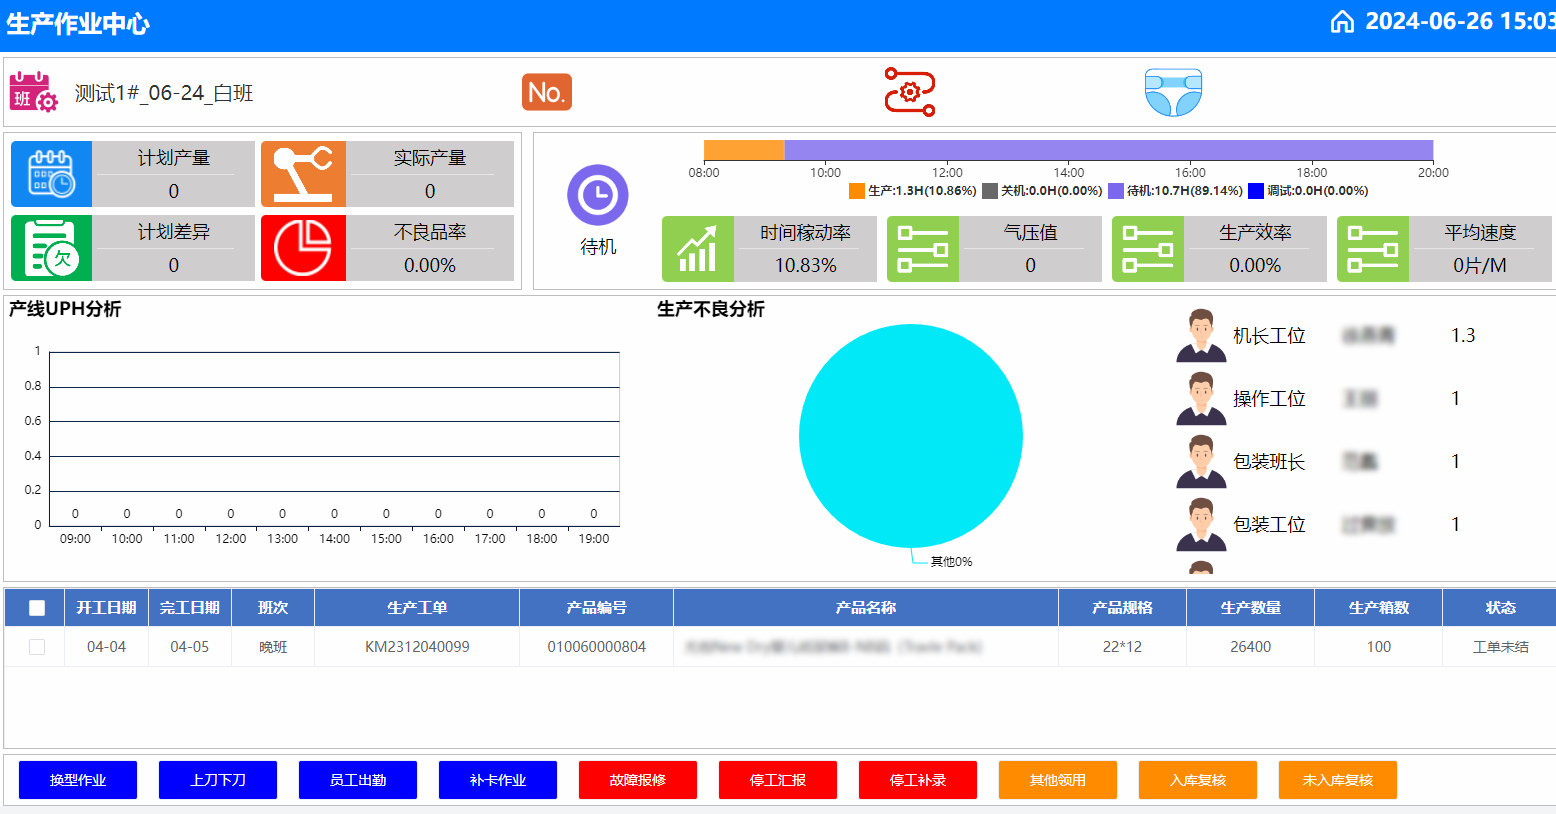1556x814 pixels.
Task: Click the cyan pie chart in defect analysis
Action: tap(910, 435)
